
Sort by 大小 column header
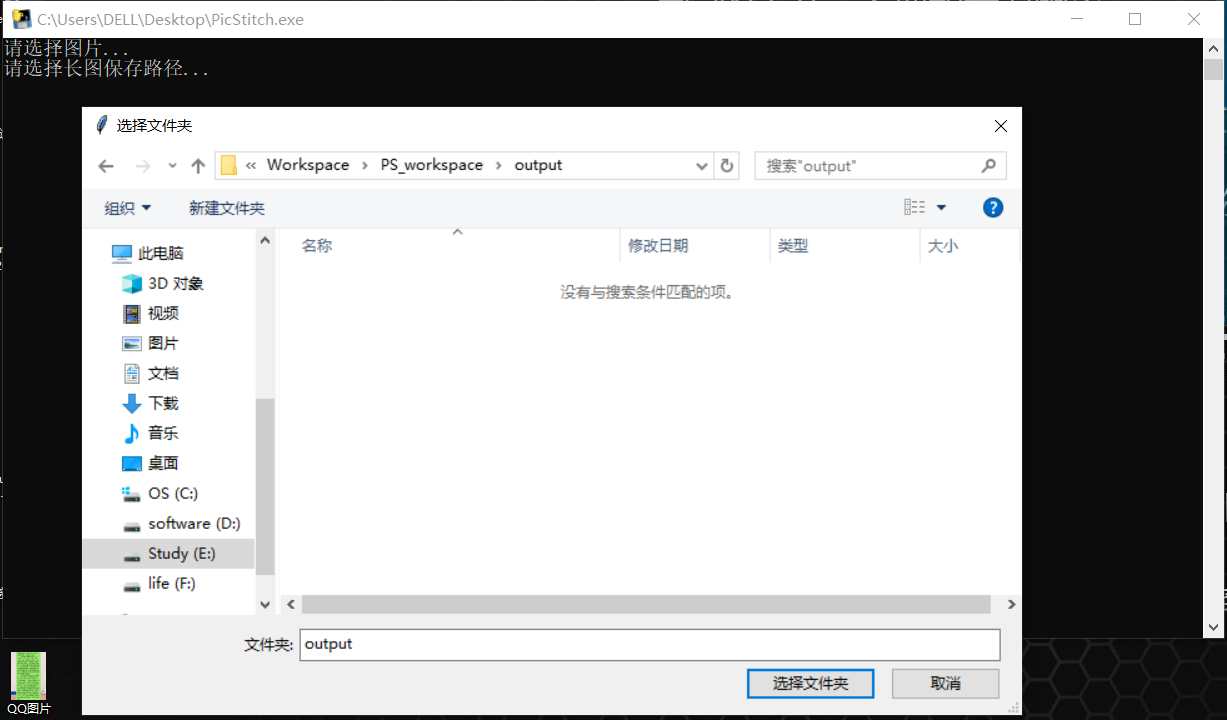pyautogui.click(x=943, y=246)
